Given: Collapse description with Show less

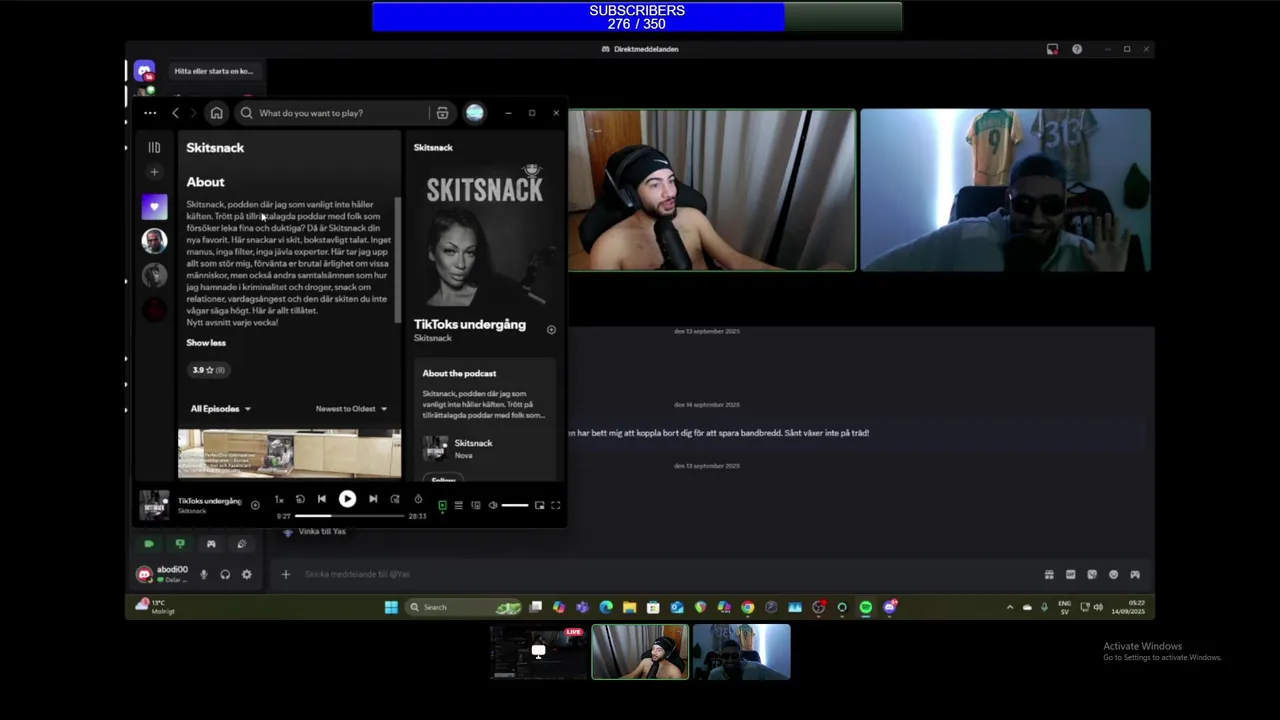Looking at the screenshot, I should click(206, 343).
